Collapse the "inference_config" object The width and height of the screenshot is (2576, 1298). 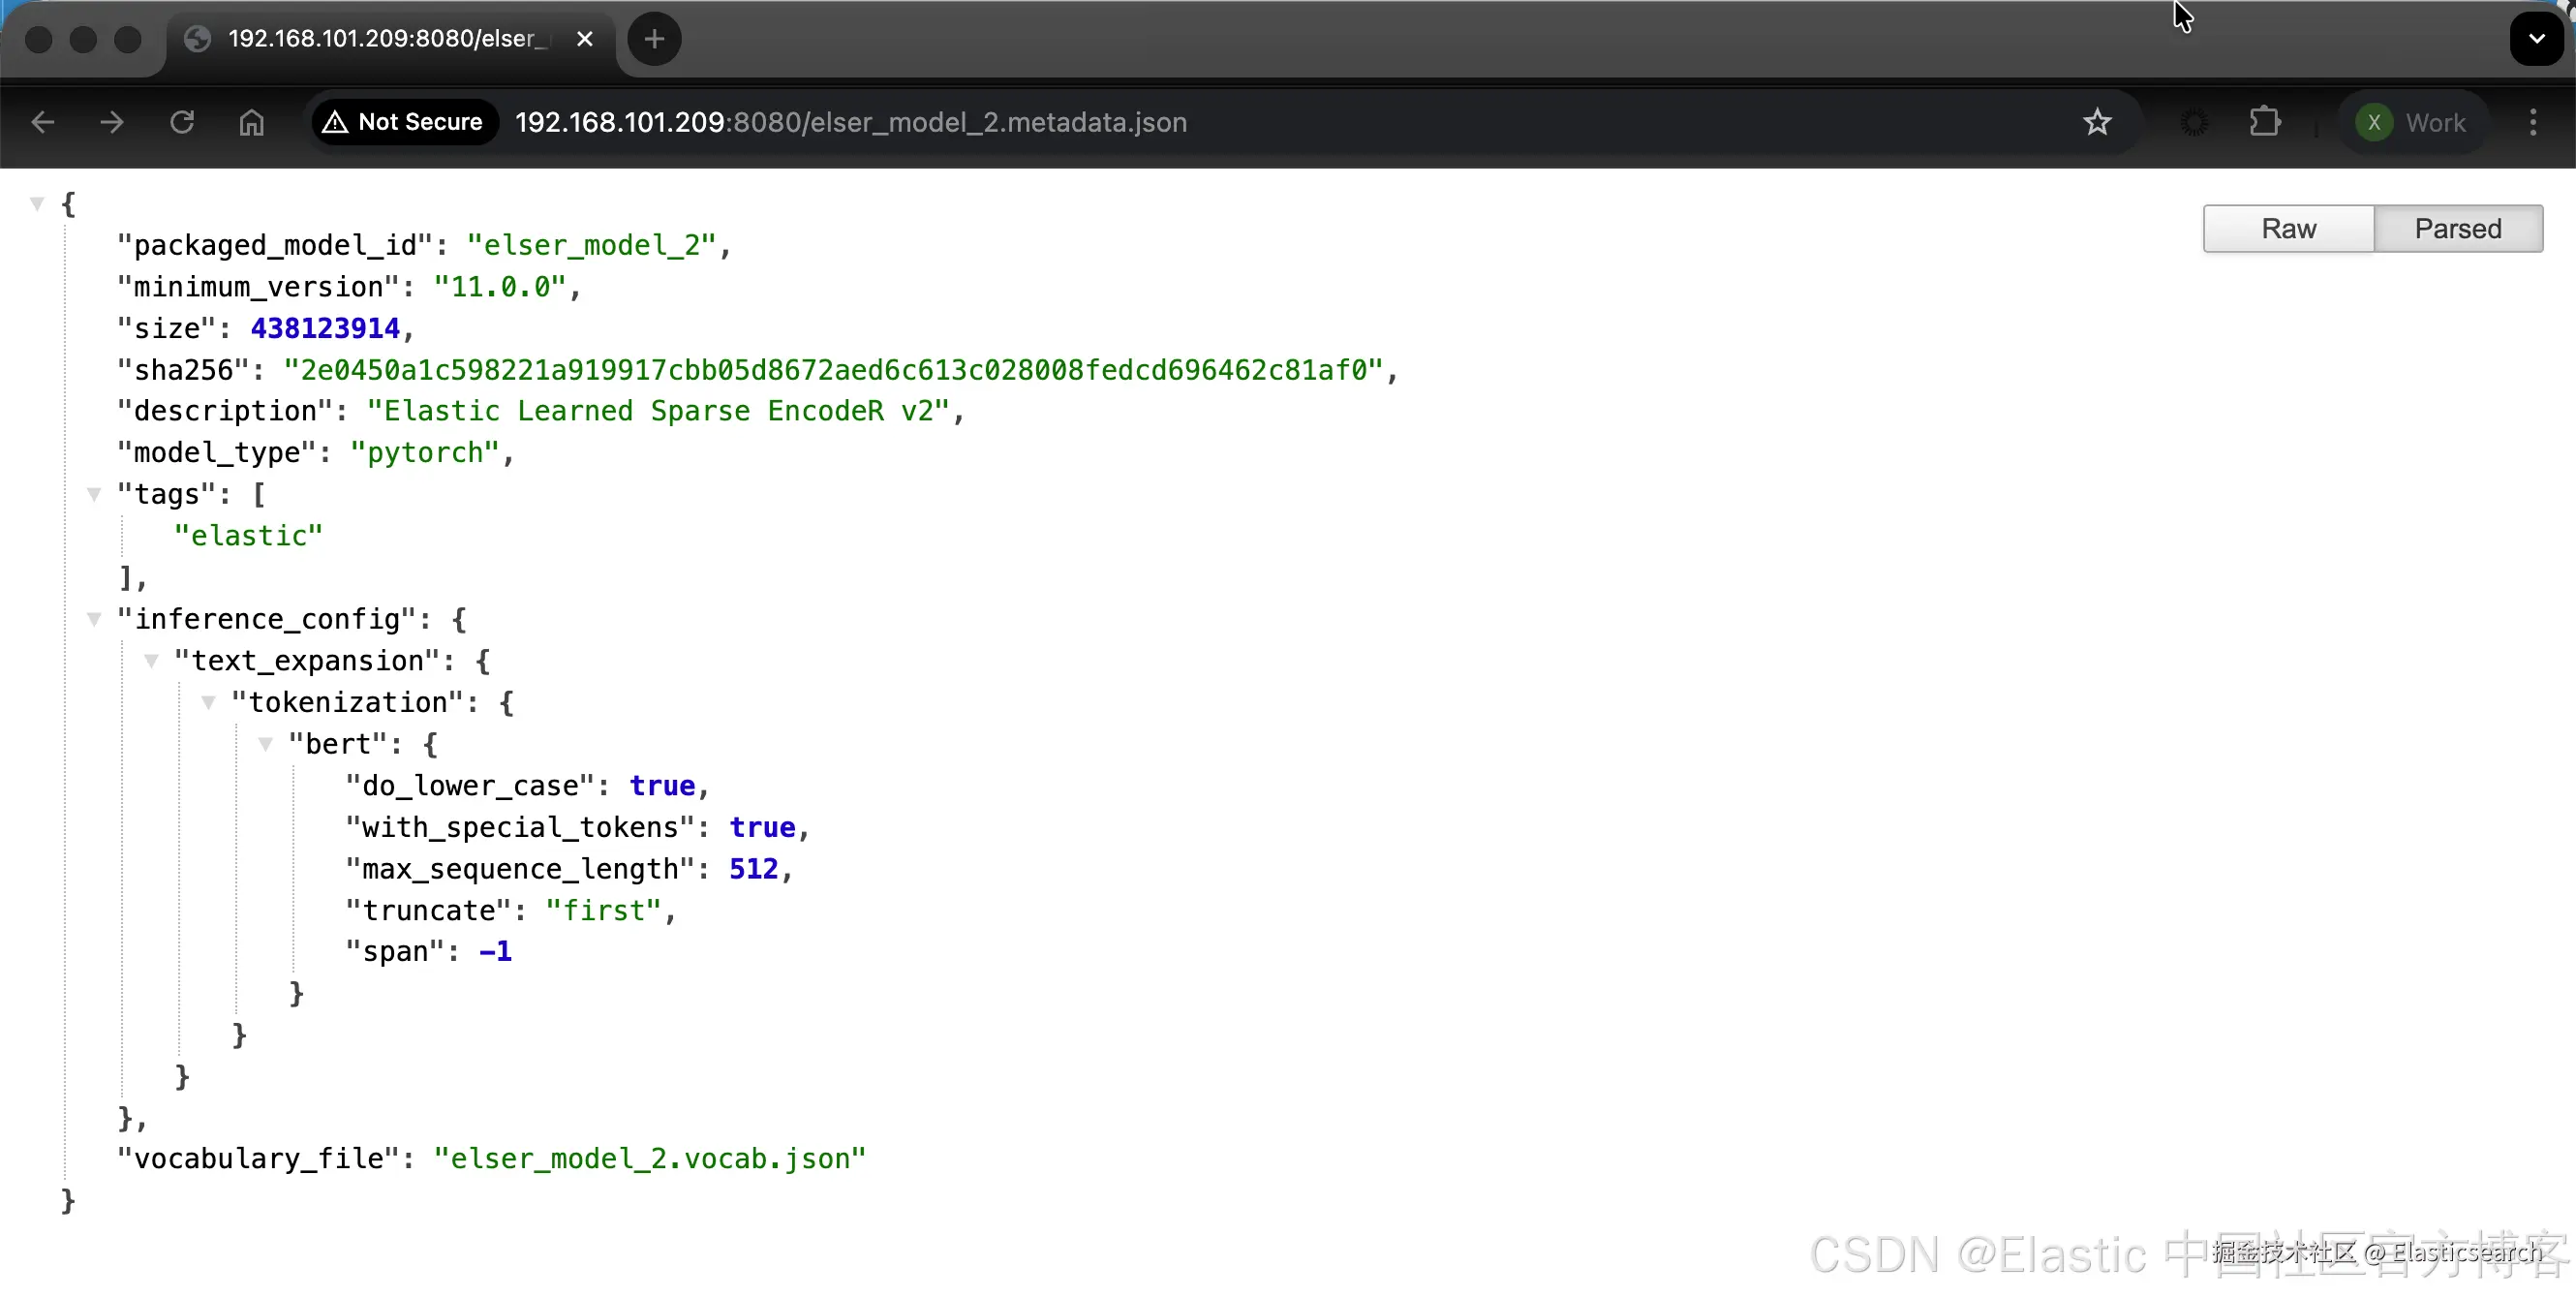(94, 619)
